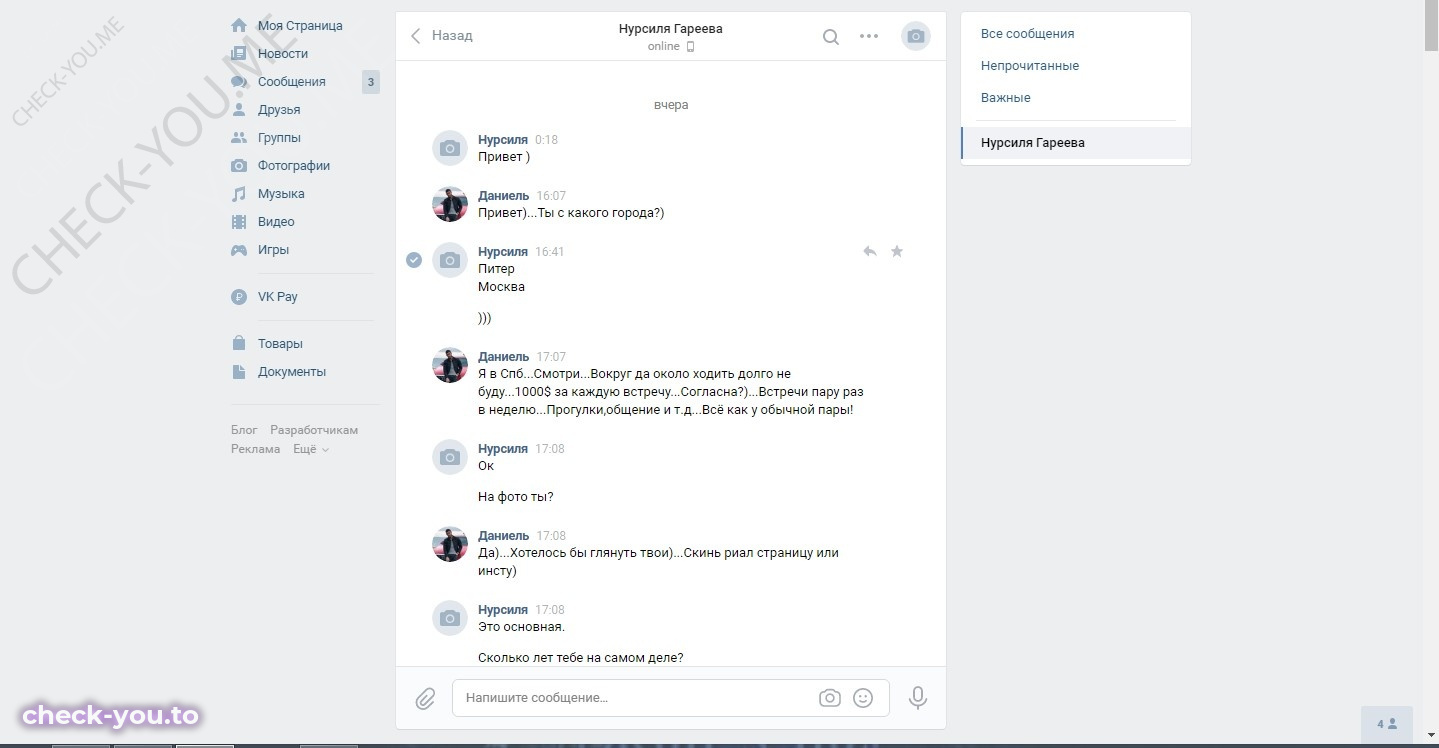Click Сообщения menu label

click(292, 81)
